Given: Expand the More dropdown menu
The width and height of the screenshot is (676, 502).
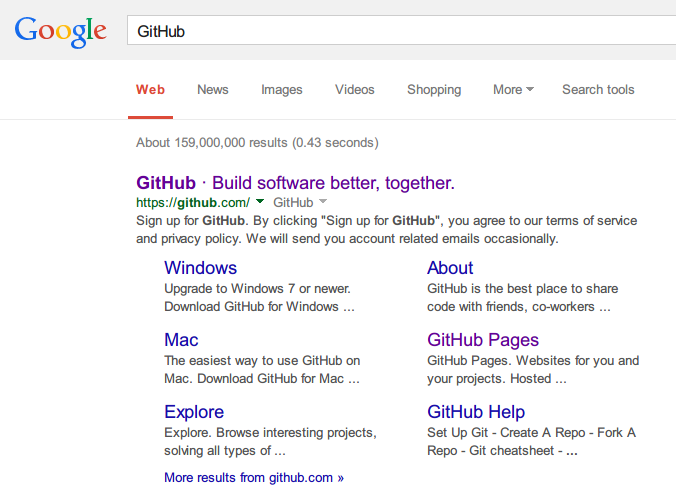Looking at the screenshot, I should (x=513, y=90).
